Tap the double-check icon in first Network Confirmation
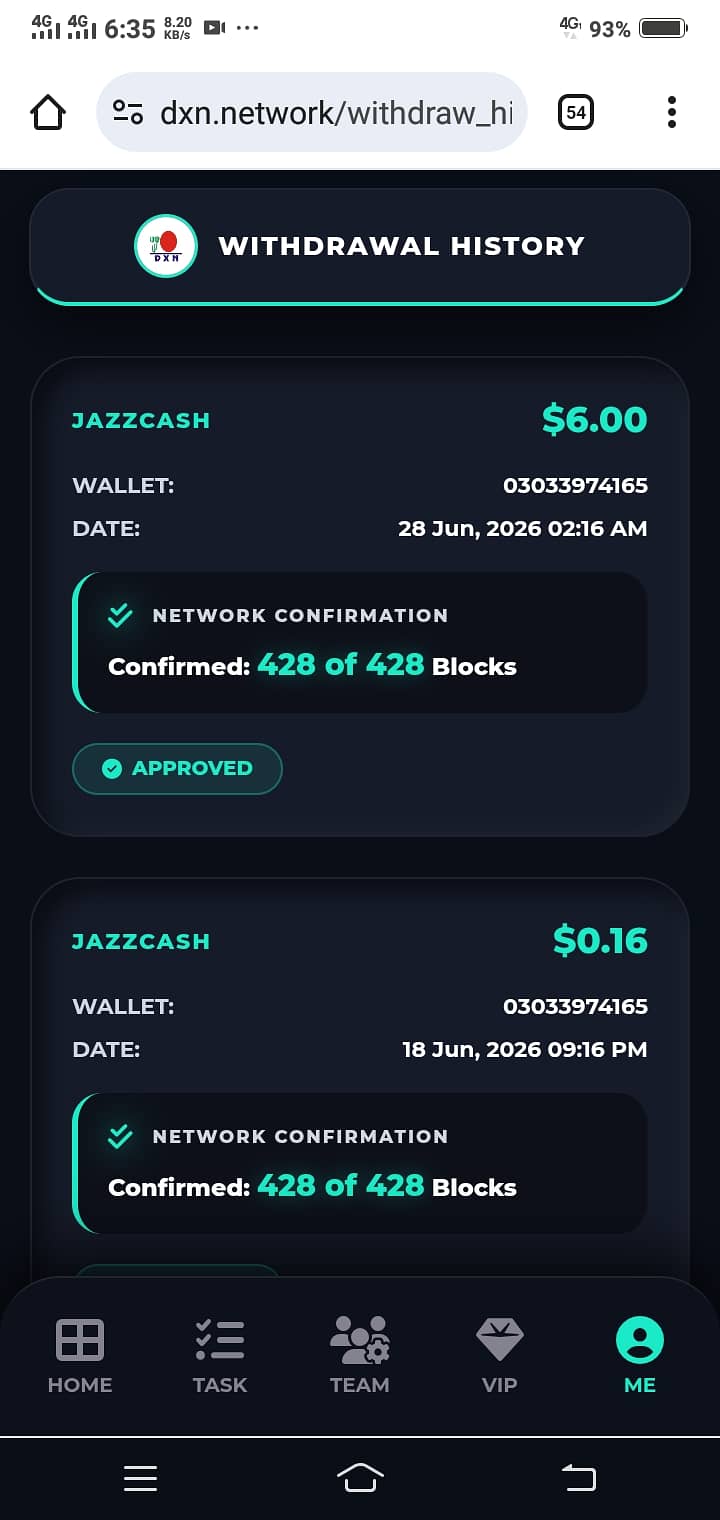 [120, 616]
